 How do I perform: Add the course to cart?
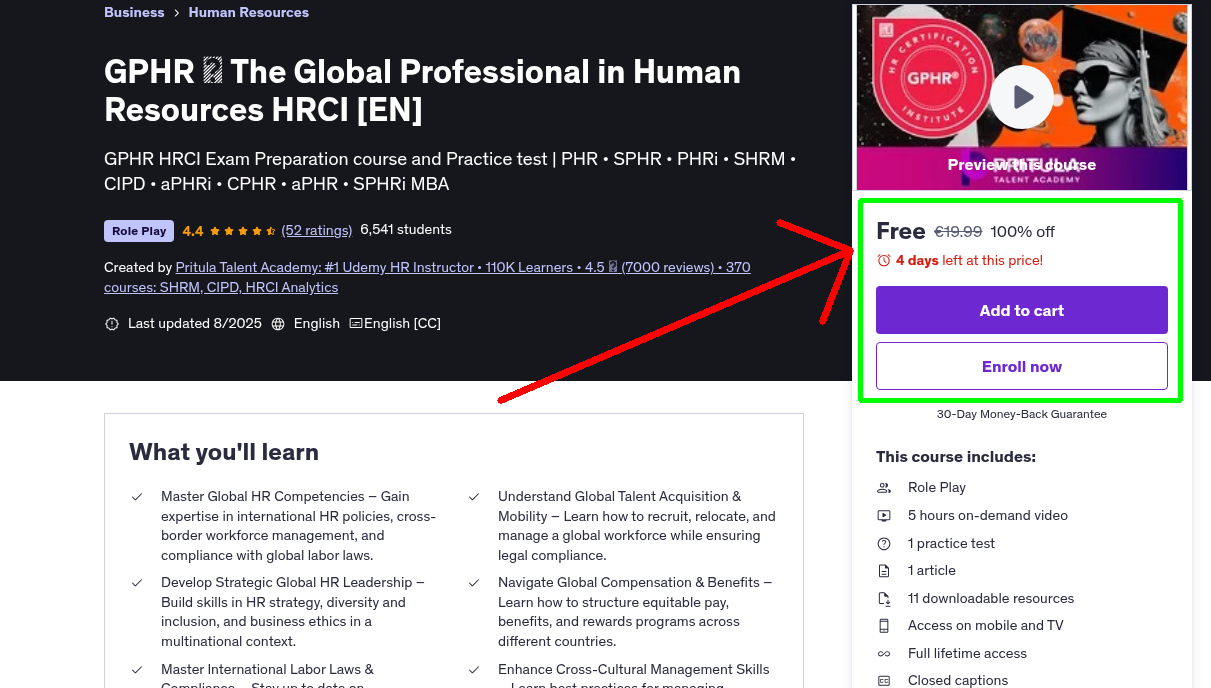coord(1022,310)
